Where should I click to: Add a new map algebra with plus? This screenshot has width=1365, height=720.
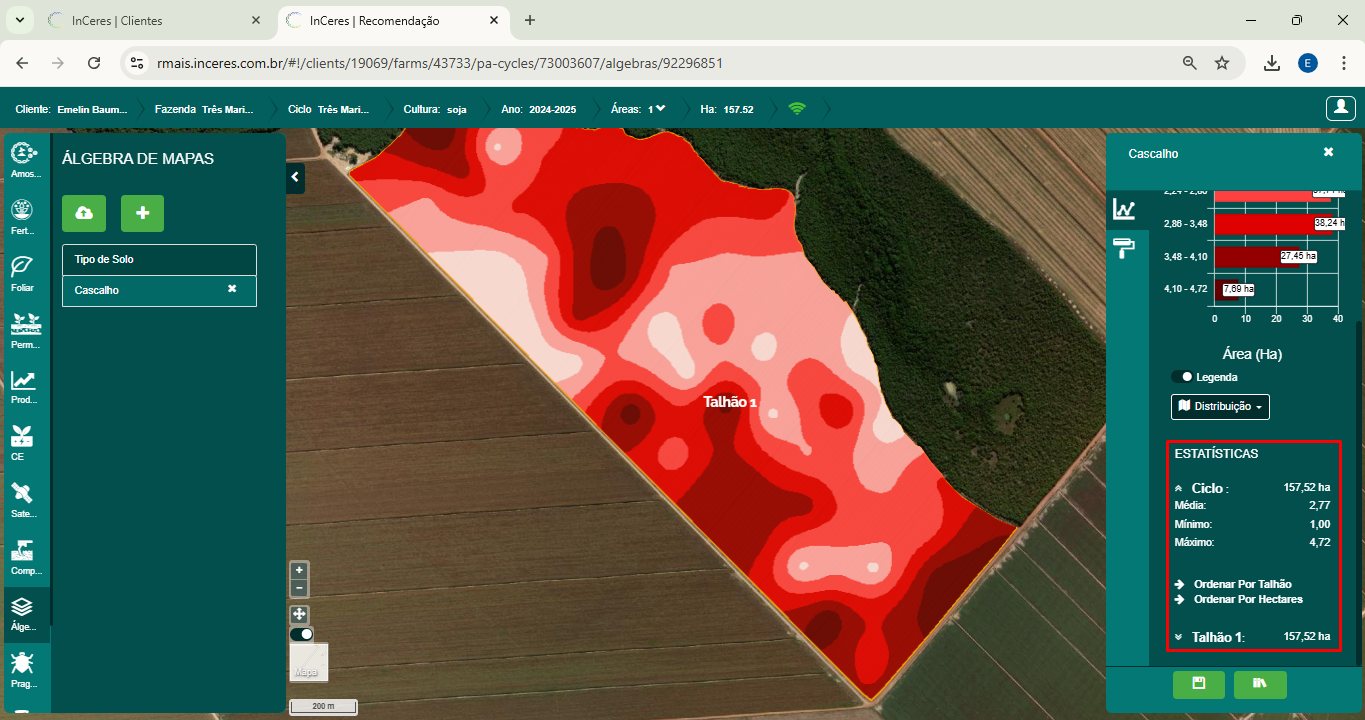[x=142, y=213]
